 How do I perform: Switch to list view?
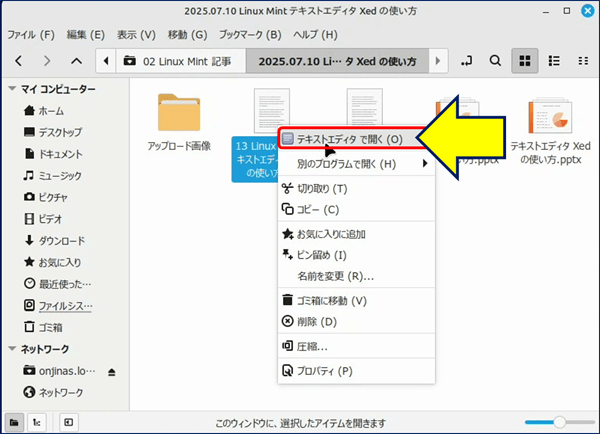(554, 61)
